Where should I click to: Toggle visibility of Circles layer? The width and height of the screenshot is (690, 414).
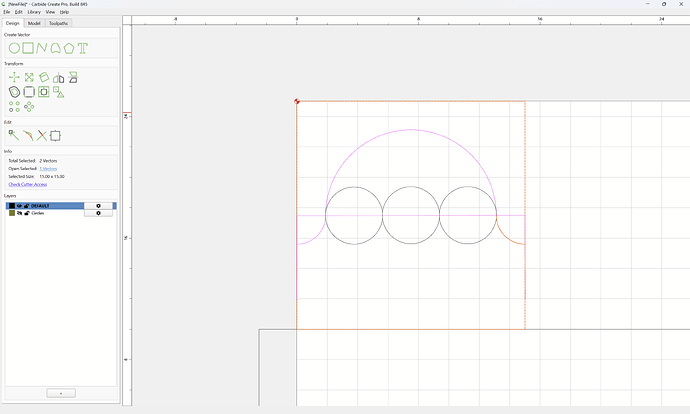coord(19,213)
